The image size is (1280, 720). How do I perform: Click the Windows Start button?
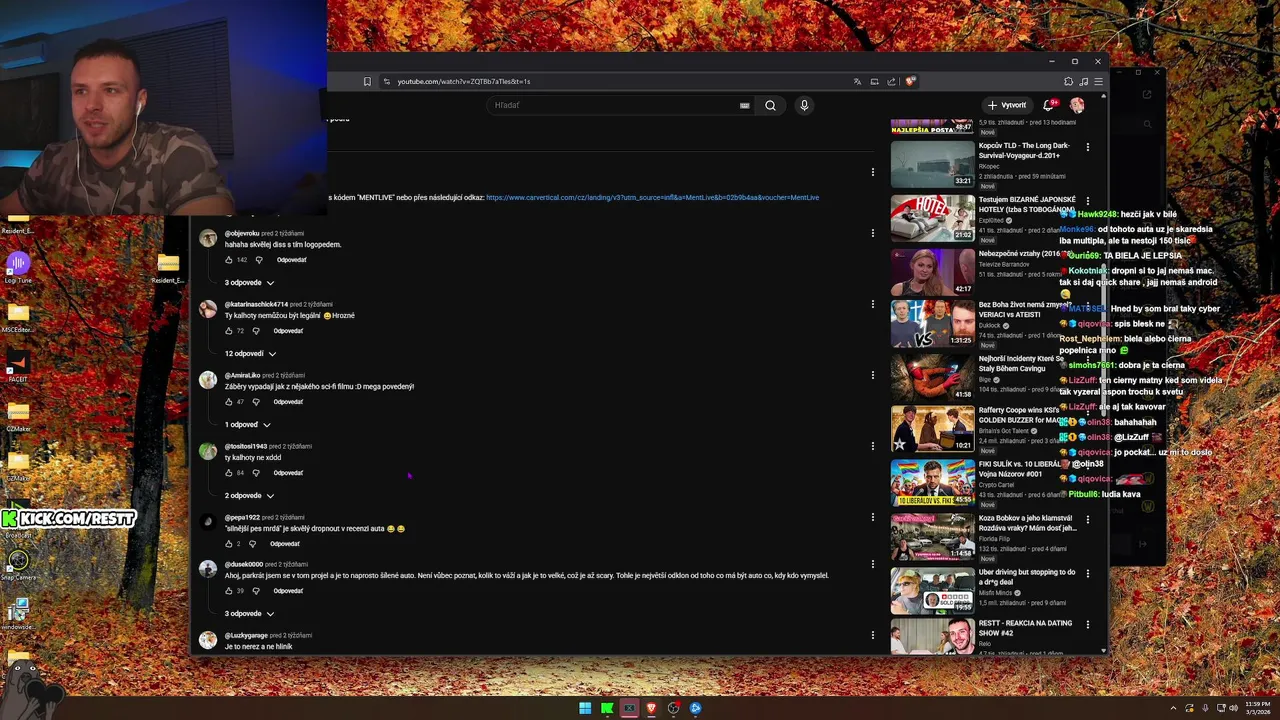585,708
